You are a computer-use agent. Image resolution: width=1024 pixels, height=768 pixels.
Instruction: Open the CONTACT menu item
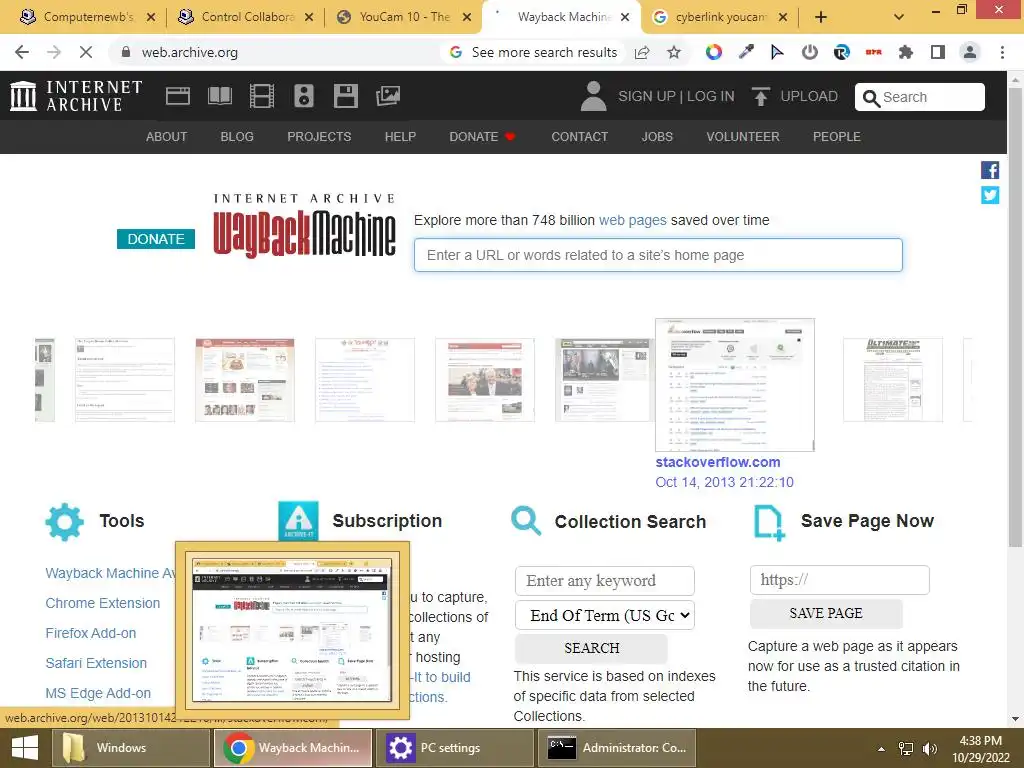579,136
